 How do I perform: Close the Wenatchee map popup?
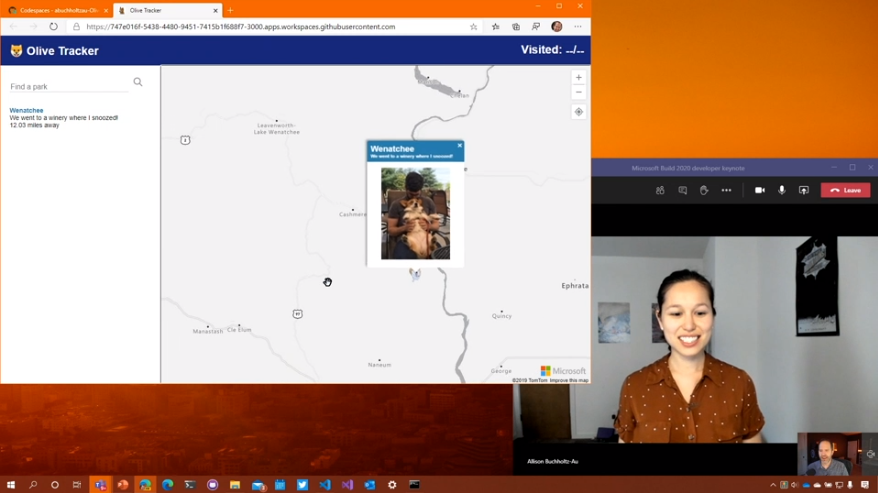[x=460, y=146]
